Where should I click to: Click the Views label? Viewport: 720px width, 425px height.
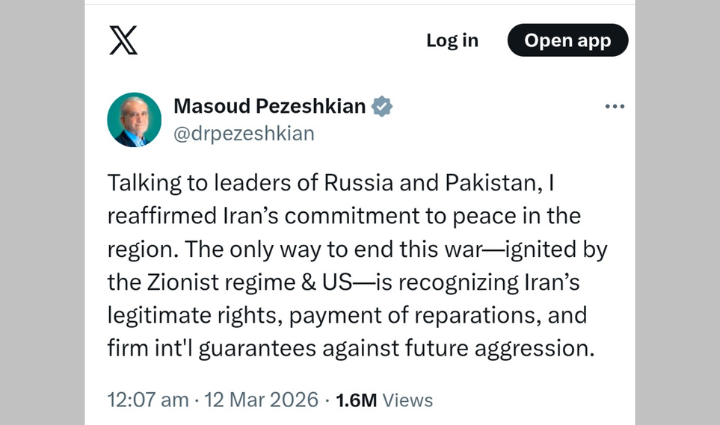[408, 400]
